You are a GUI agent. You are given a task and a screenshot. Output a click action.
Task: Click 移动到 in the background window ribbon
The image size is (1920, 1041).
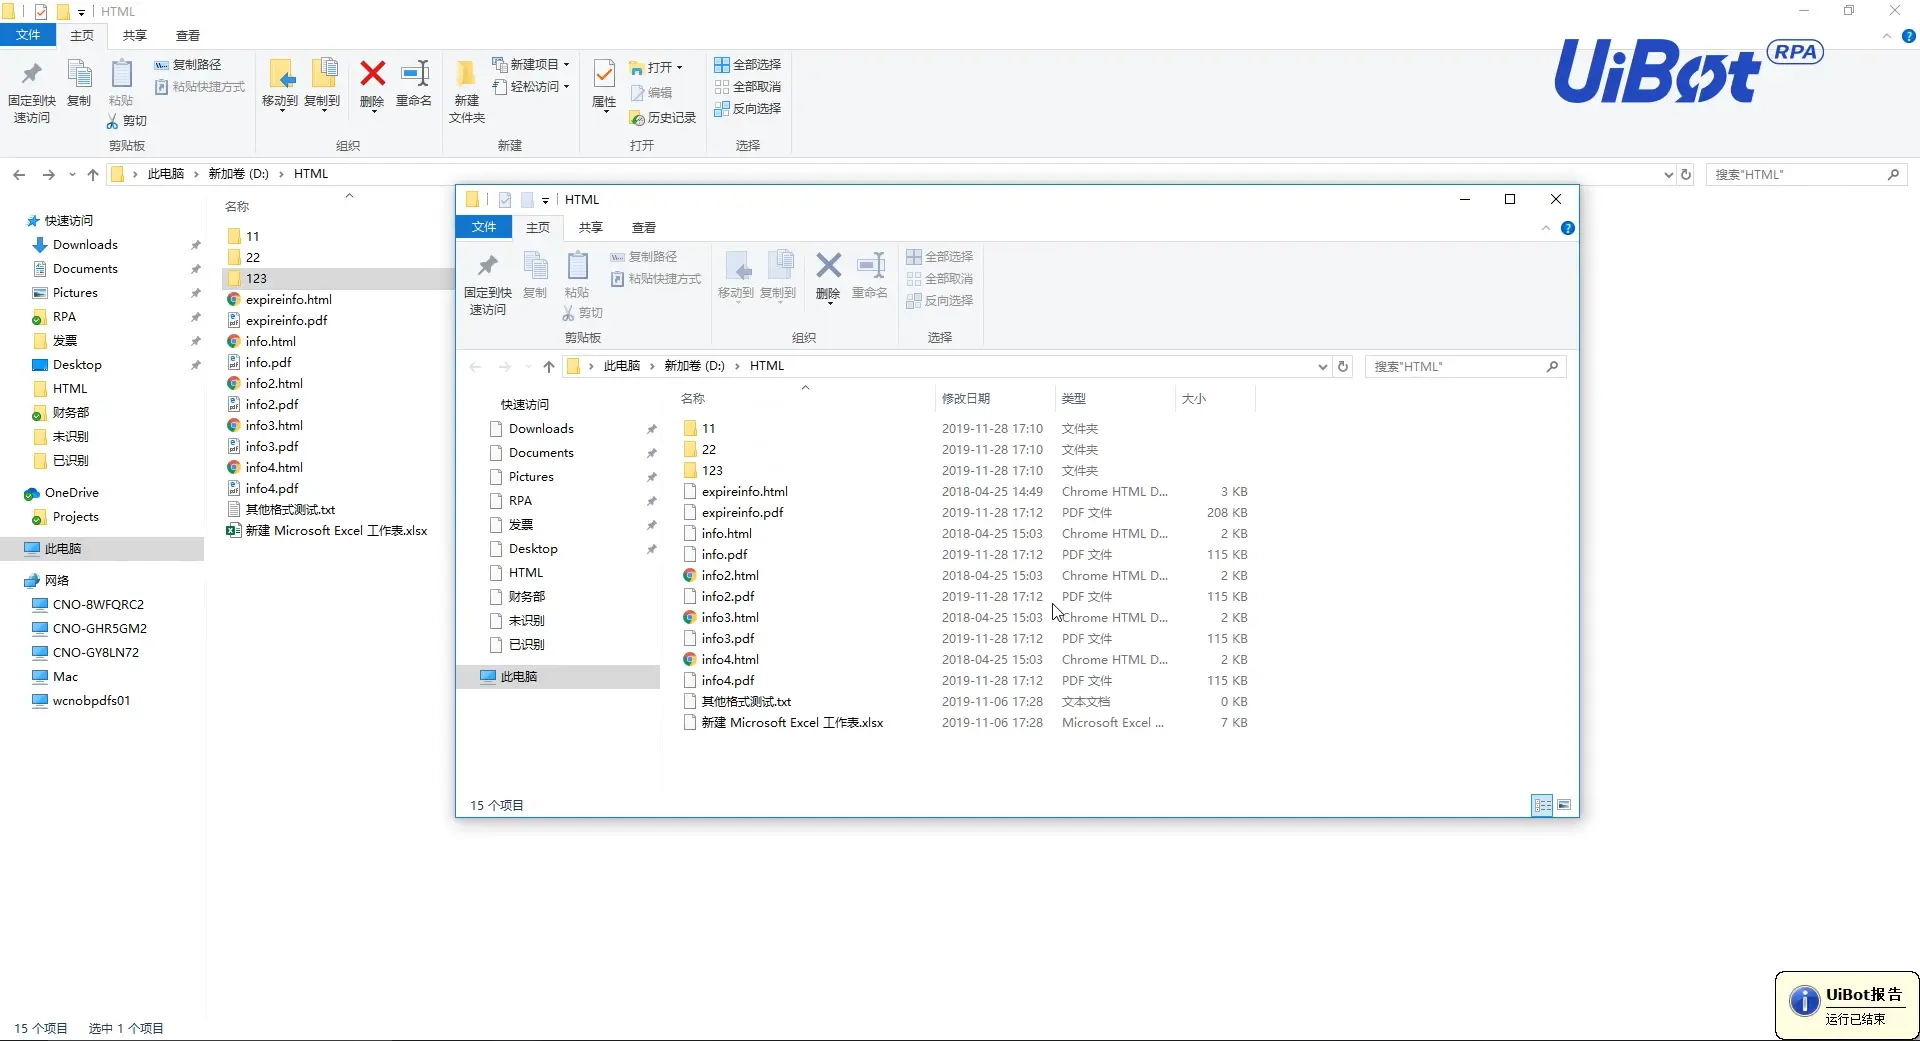(x=280, y=84)
